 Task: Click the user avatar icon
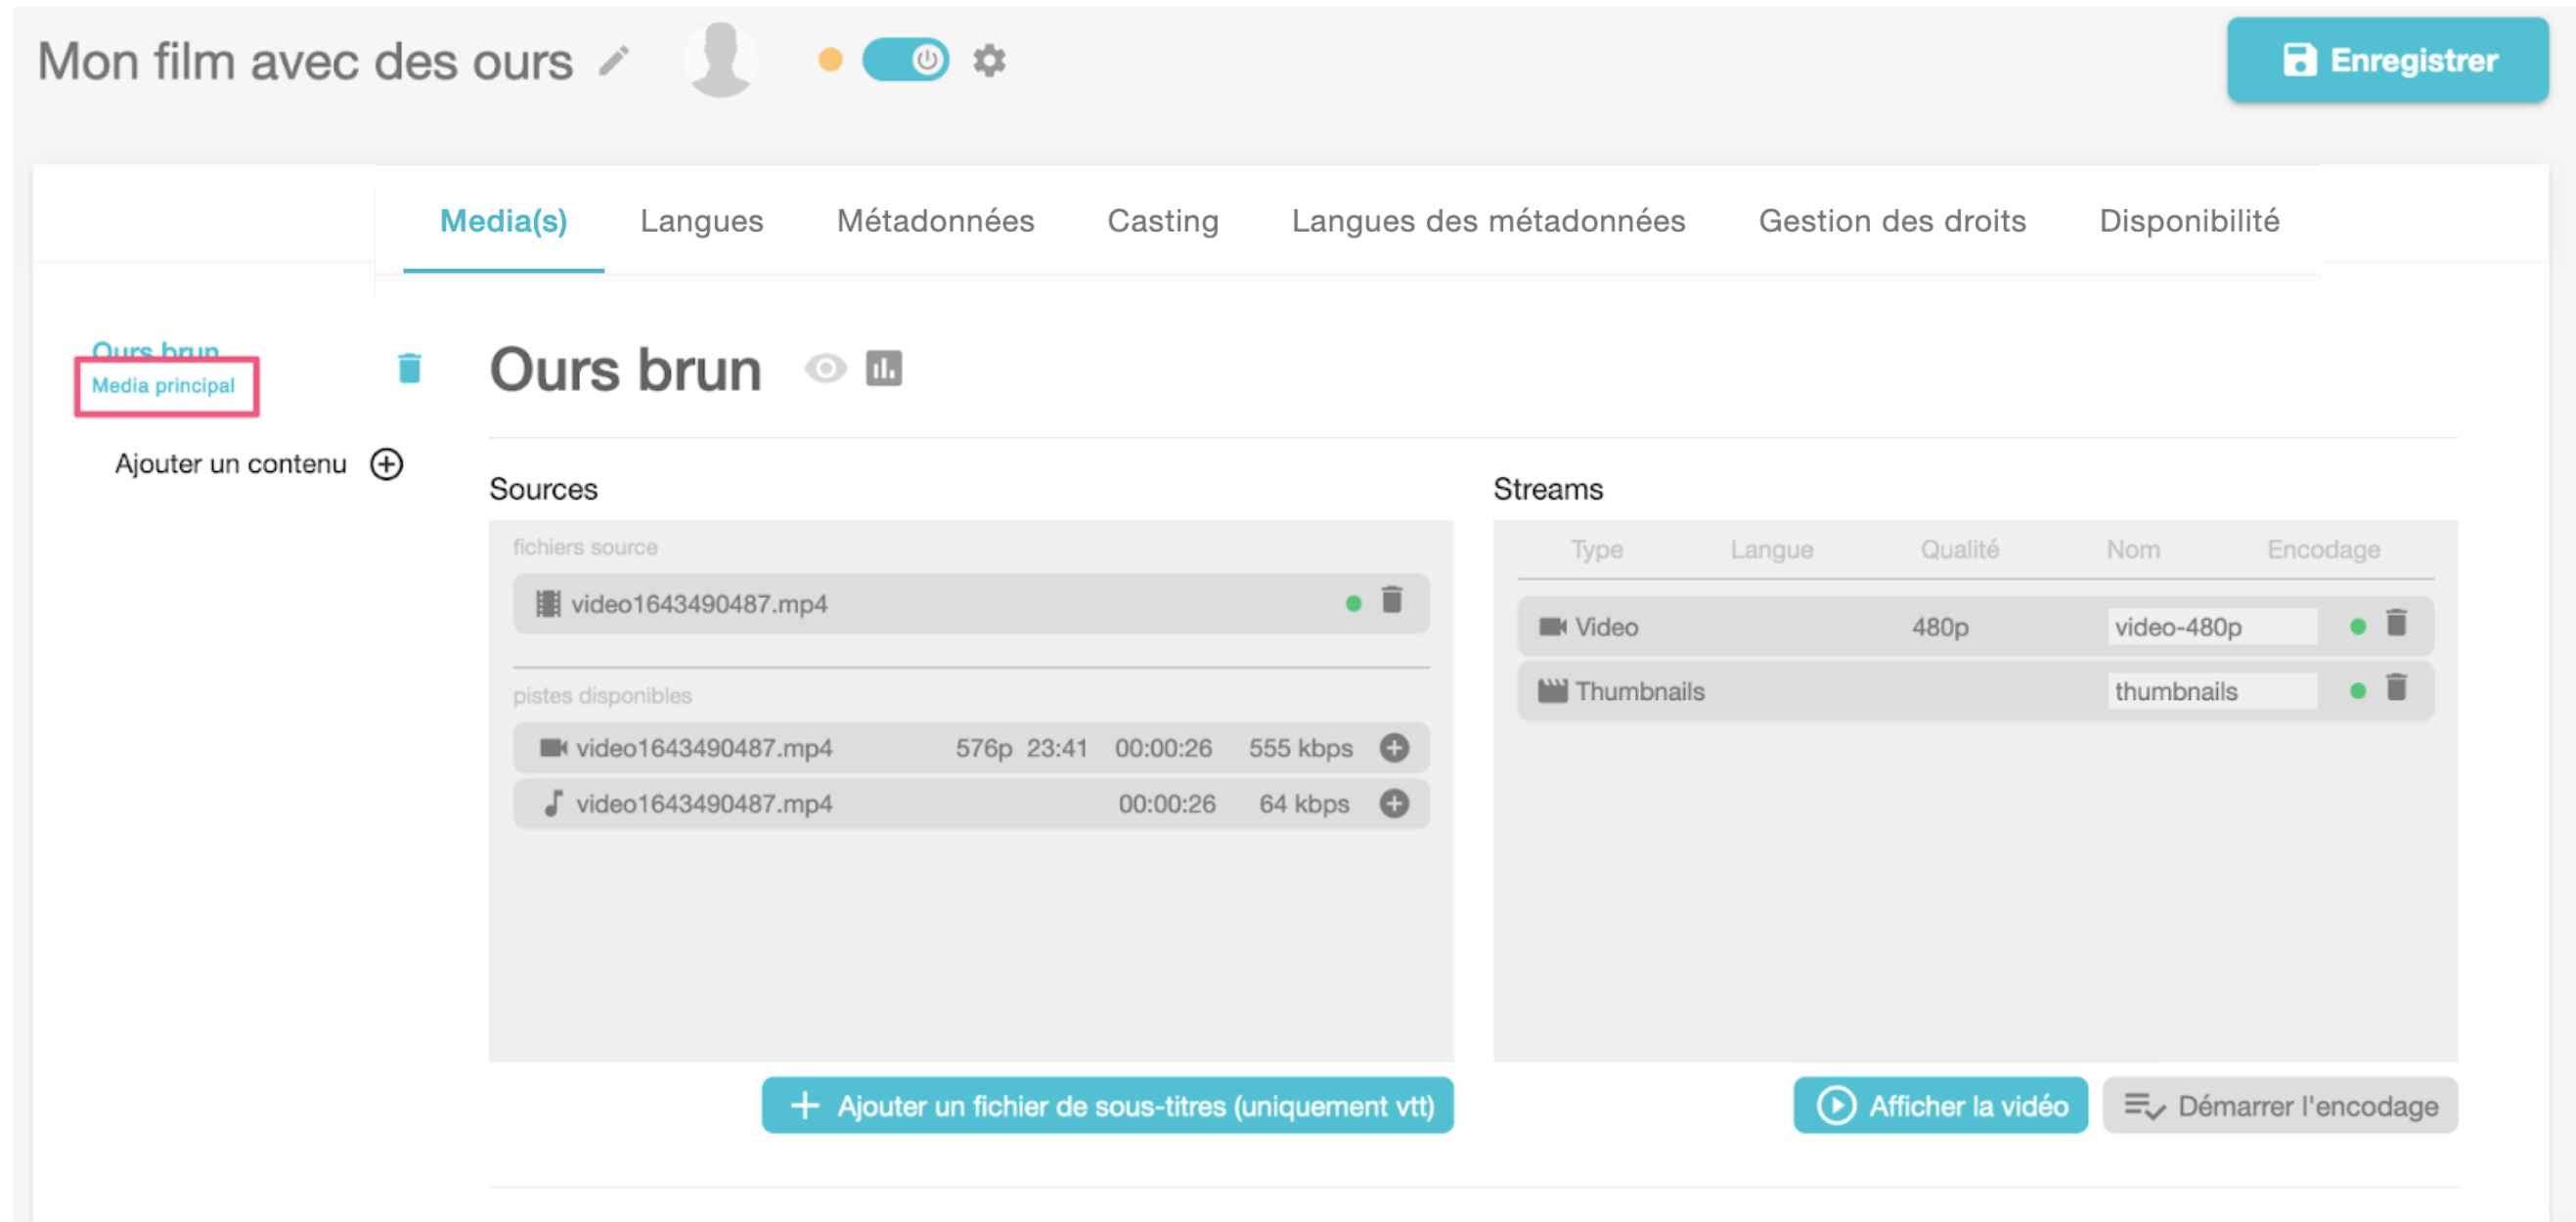pyautogui.click(x=720, y=60)
